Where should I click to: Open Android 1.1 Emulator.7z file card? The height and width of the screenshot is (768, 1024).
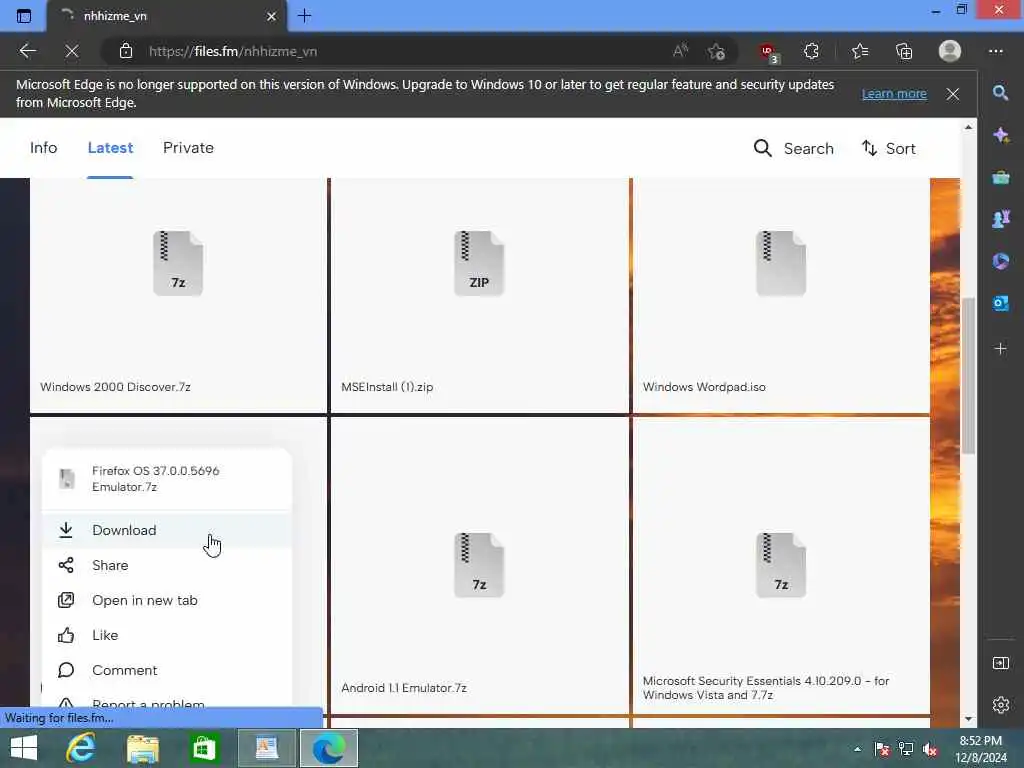480,566
